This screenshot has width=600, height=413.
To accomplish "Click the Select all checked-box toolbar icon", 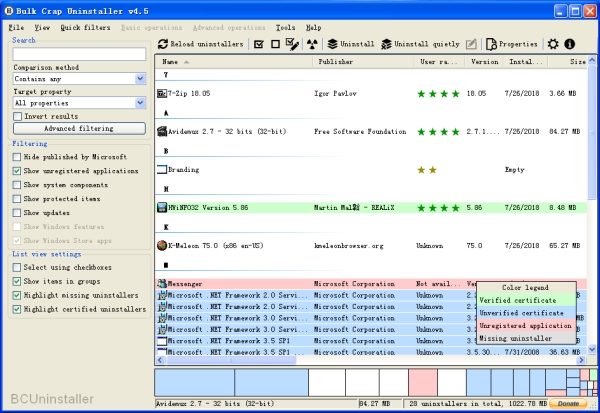I will 259,44.
